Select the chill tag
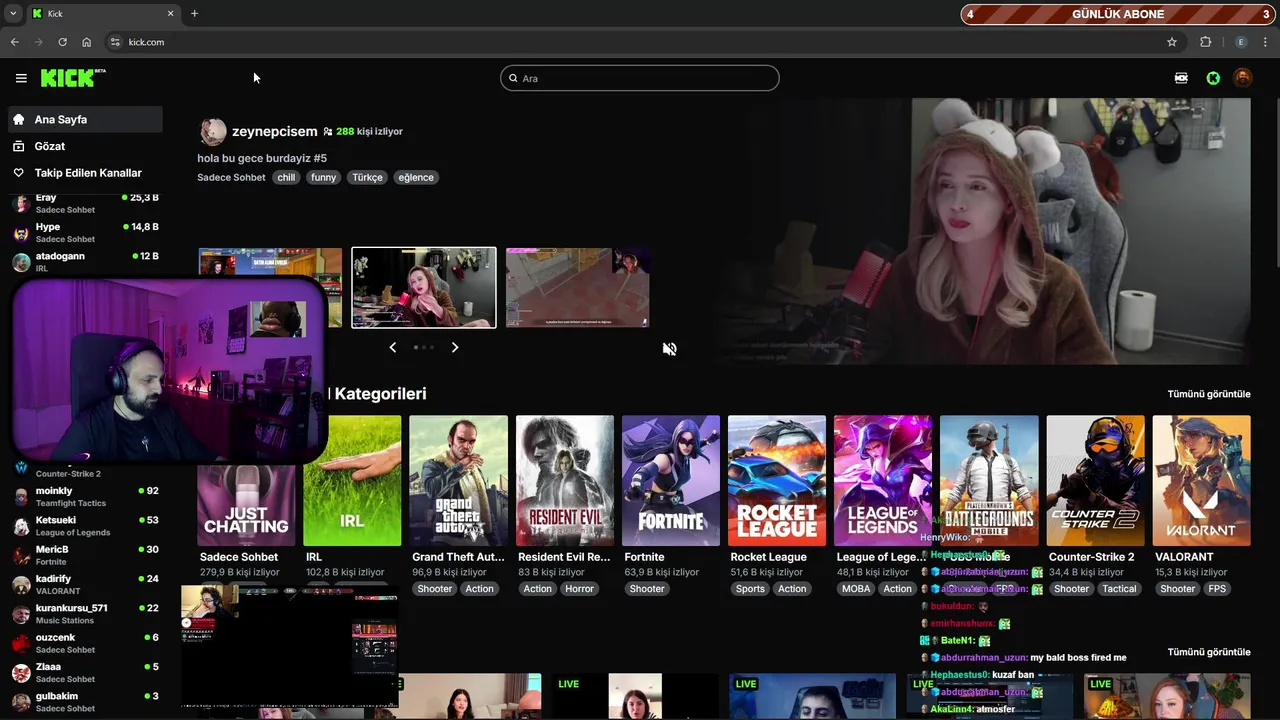 pos(286,177)
